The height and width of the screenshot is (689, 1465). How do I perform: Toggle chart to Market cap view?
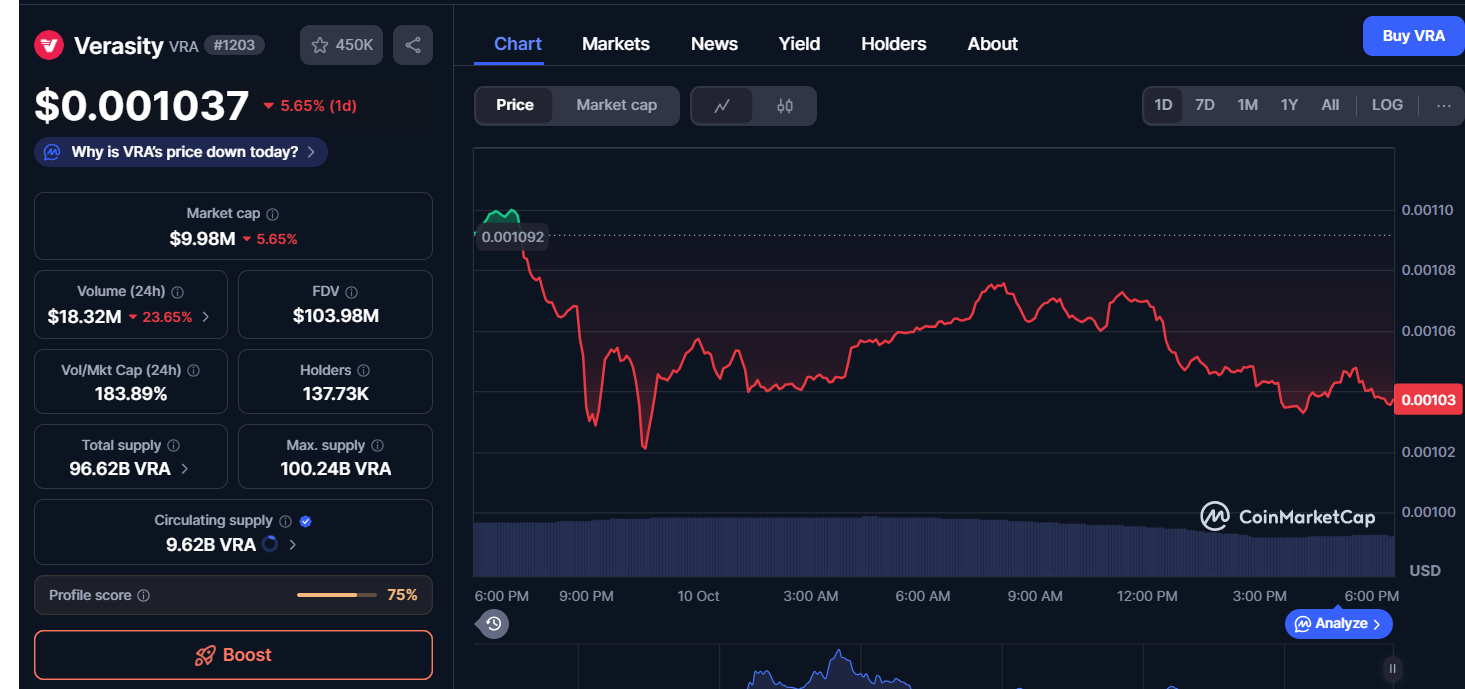coord(616,105)
